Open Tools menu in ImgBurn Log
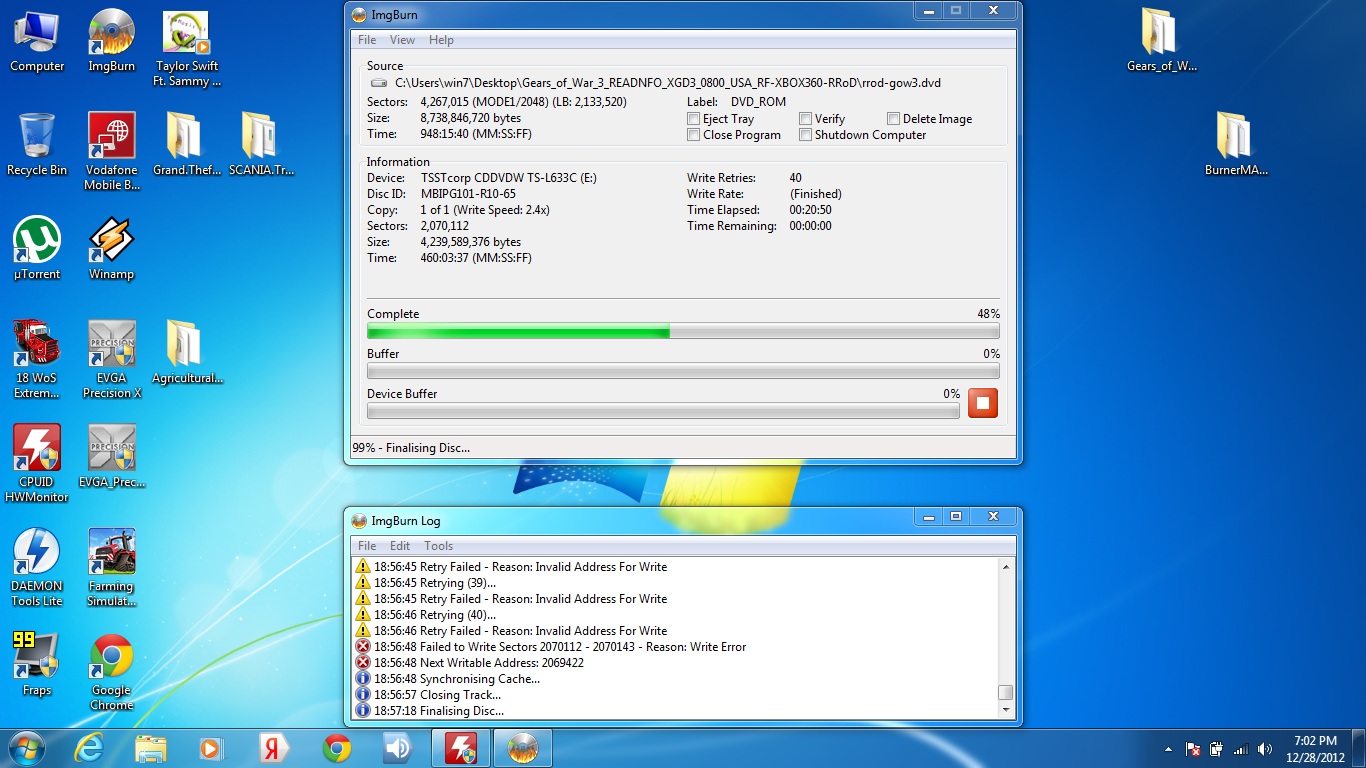This screenshot has height=768, width=1366. click(438, 546)
